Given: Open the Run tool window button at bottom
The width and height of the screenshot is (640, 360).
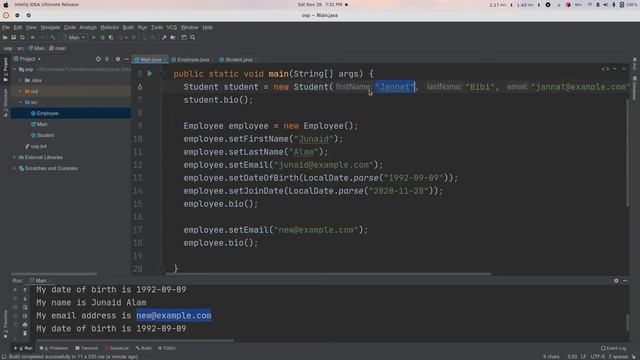Looking at the screenshot, I should pyautogui.click(x=24, y=348).
